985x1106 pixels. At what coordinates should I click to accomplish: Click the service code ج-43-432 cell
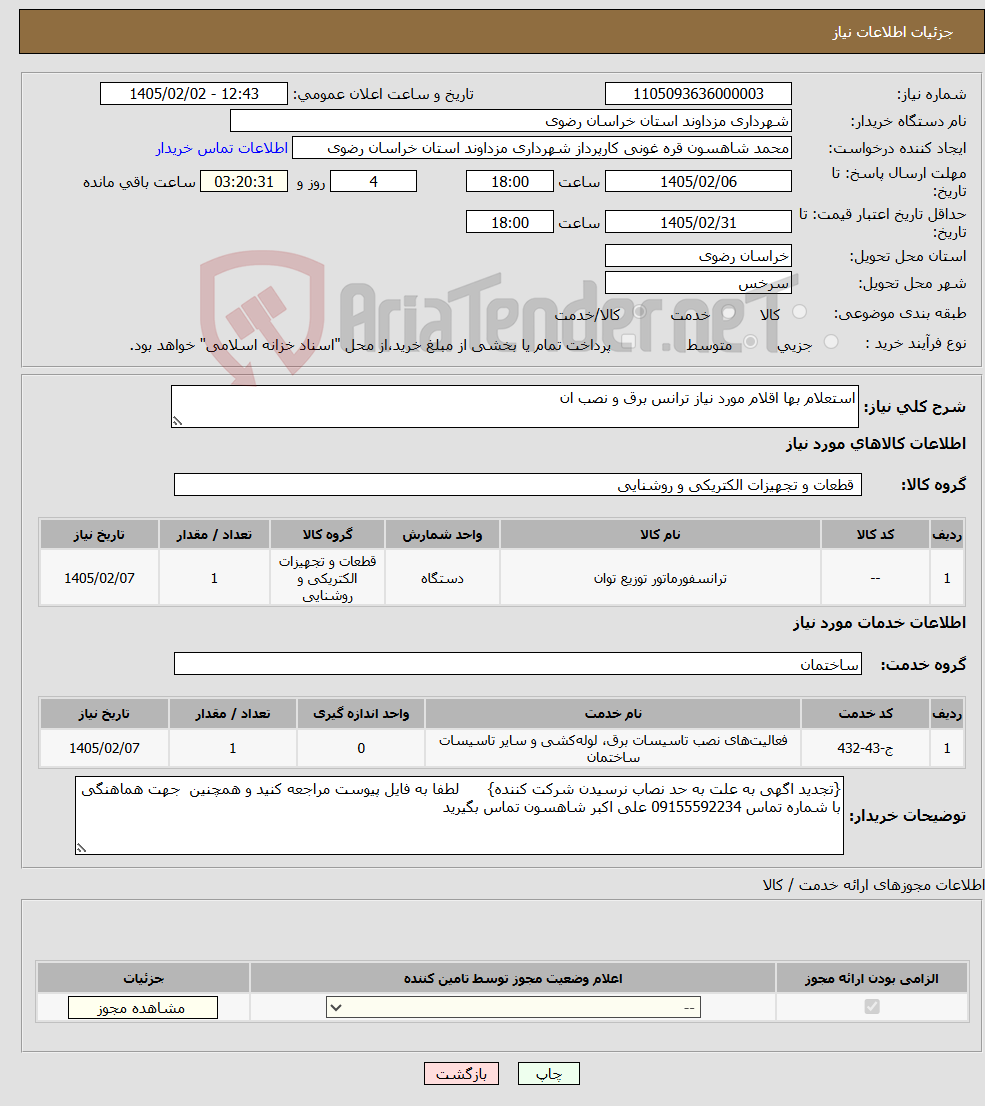[865, 748]
